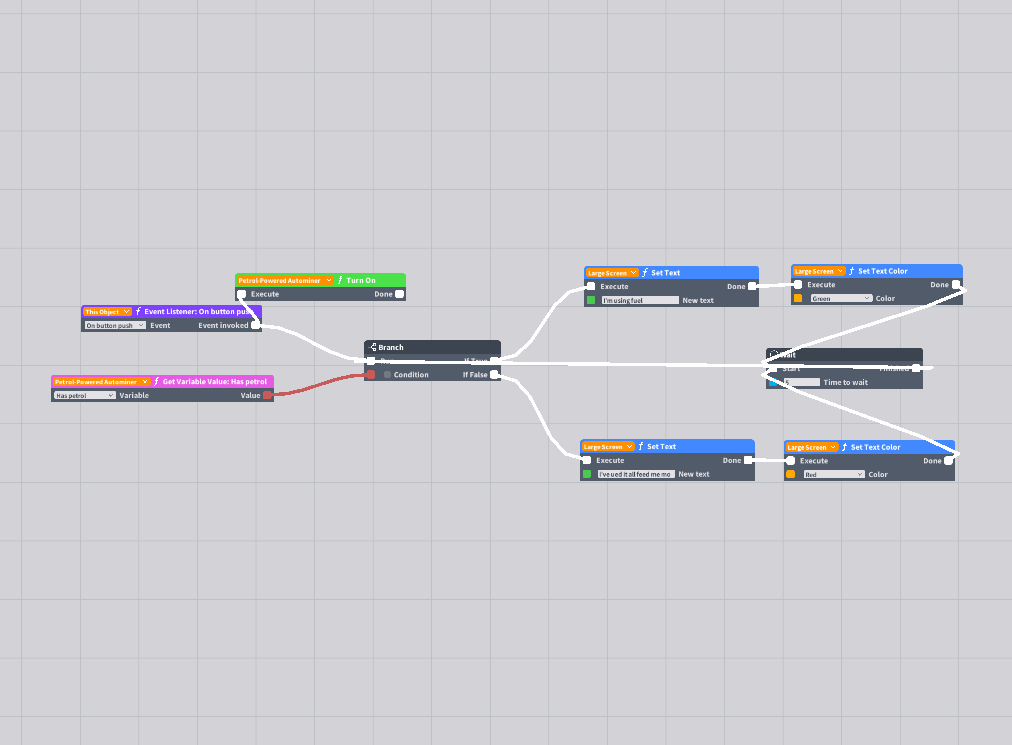Open the Red color dropdown

(x=834, y=475)
